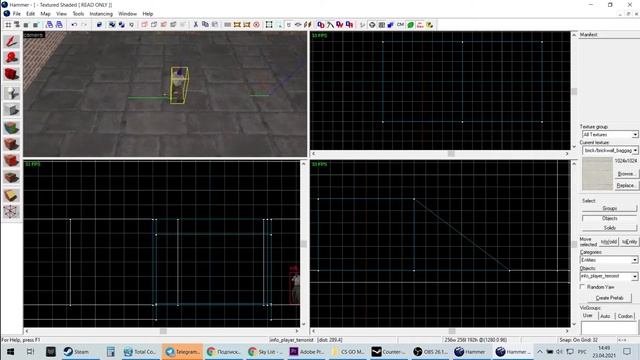This screenshot has width=640, height=360.
Task: Click the Create Prefab button
Action: (609, 298)
